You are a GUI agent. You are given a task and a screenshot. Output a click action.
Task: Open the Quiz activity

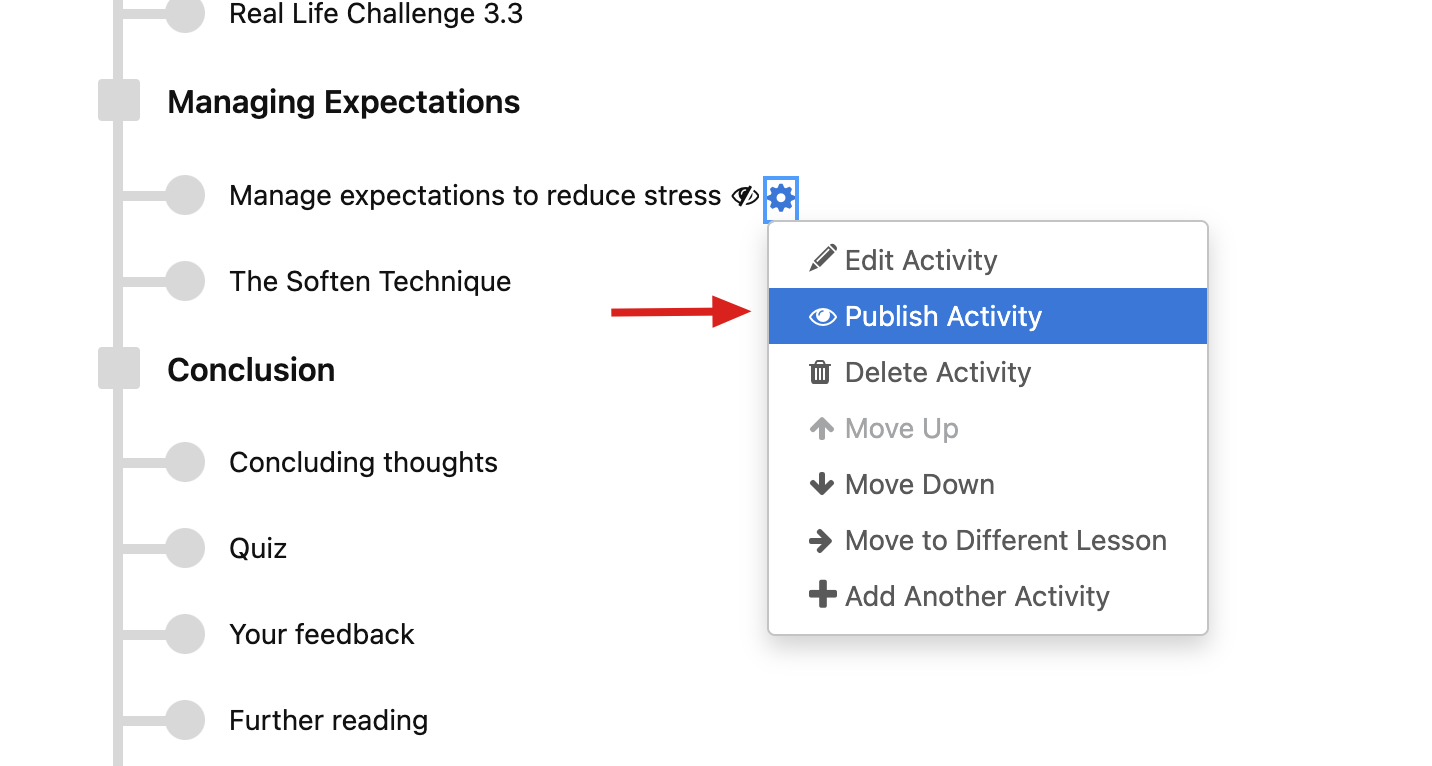click(x=258, y=548)
